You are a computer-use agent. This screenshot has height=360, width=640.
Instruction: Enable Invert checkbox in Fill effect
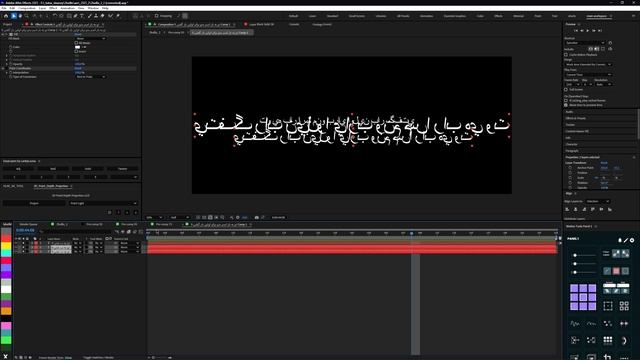point(76,51)
